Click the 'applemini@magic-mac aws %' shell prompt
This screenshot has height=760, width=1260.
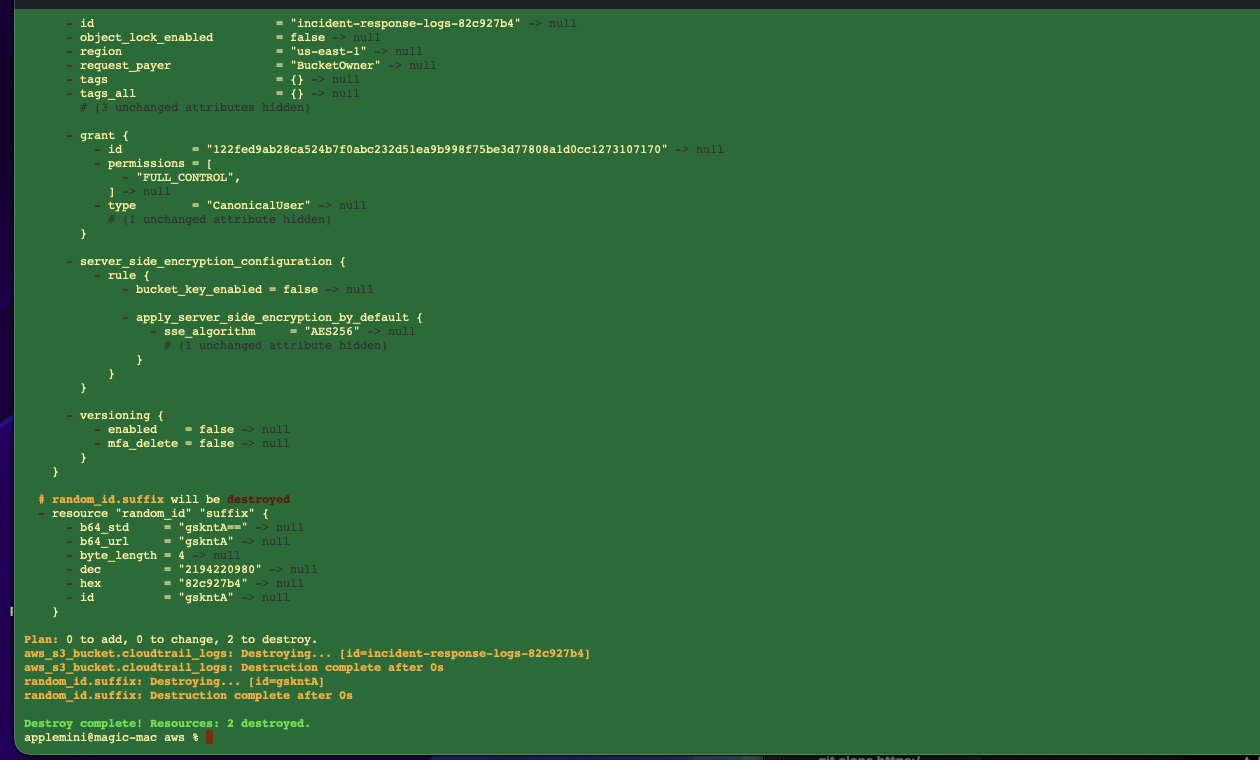(x=111, y=737)
